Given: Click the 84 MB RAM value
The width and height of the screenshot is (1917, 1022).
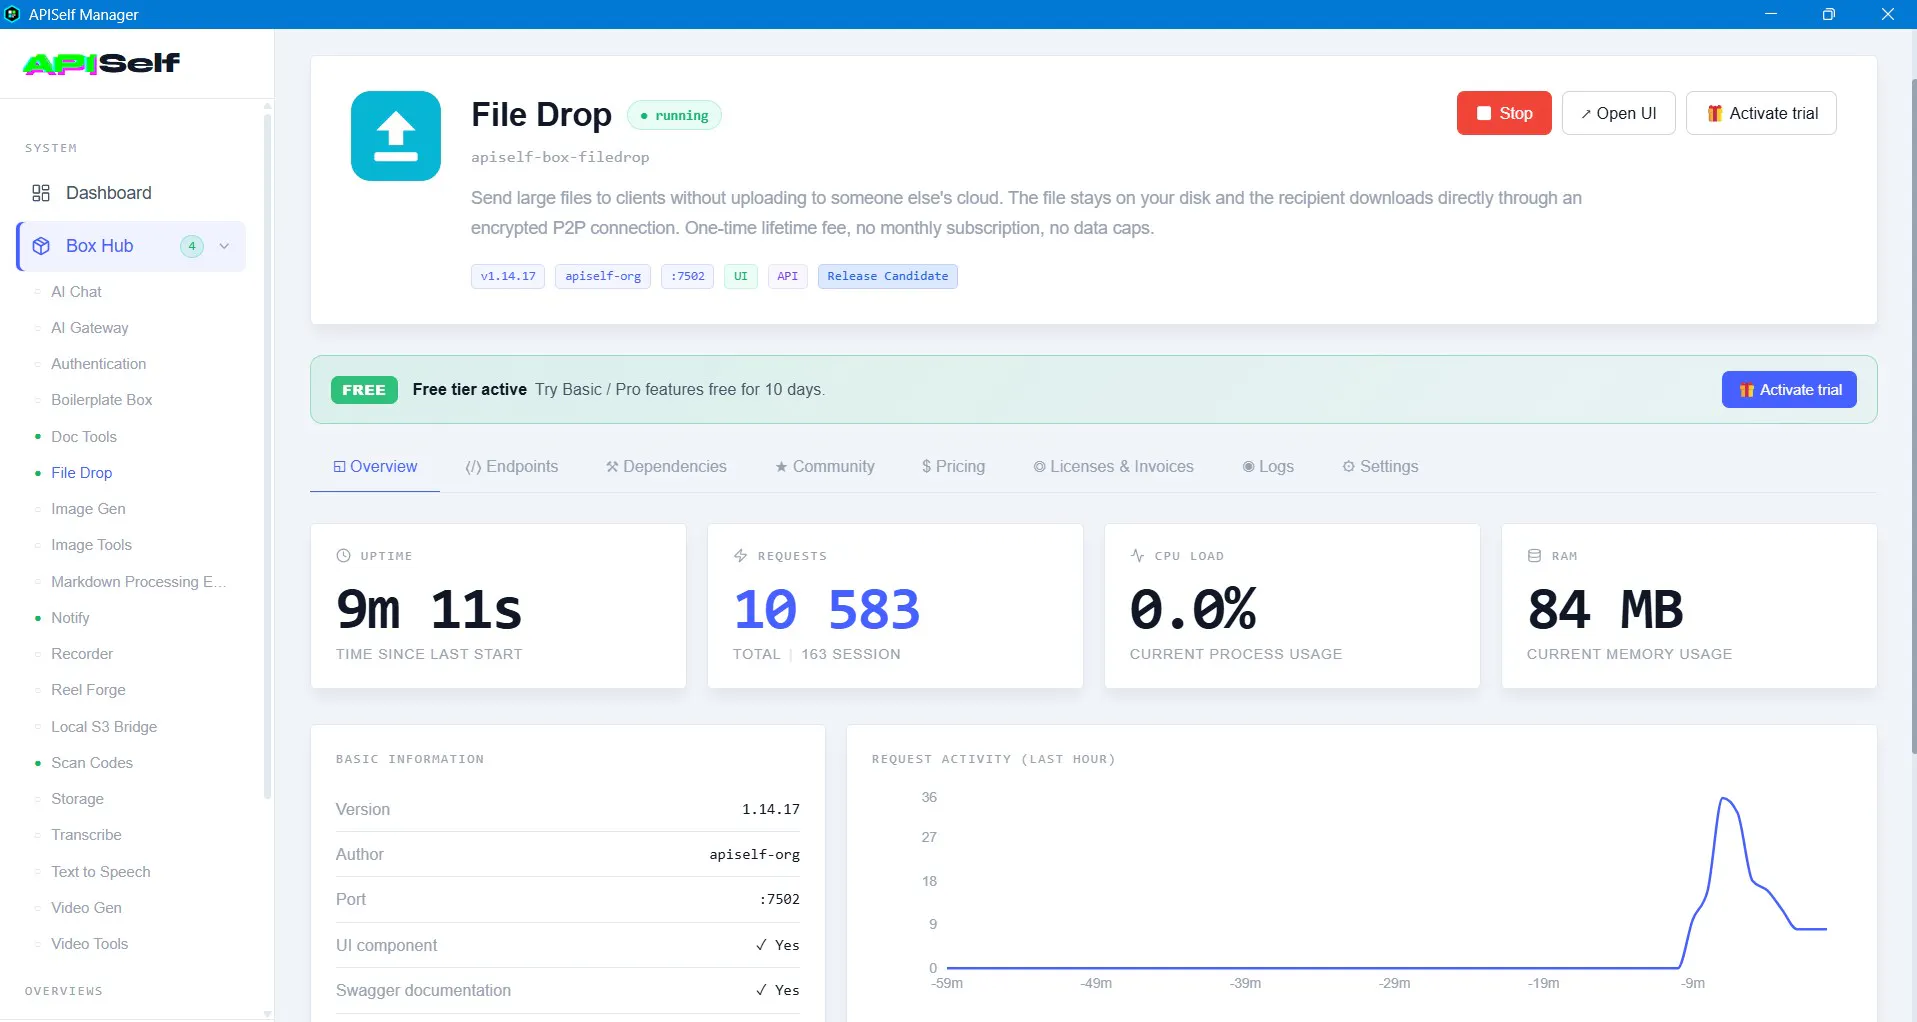Looking at the screenshot, I should point(1605,609).
